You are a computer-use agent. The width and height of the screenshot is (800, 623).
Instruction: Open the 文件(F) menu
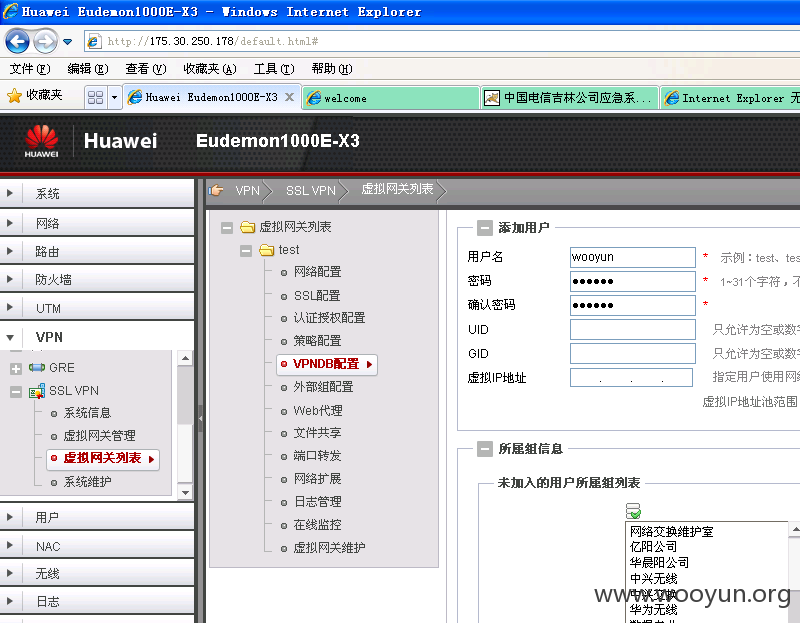[30, 68]
